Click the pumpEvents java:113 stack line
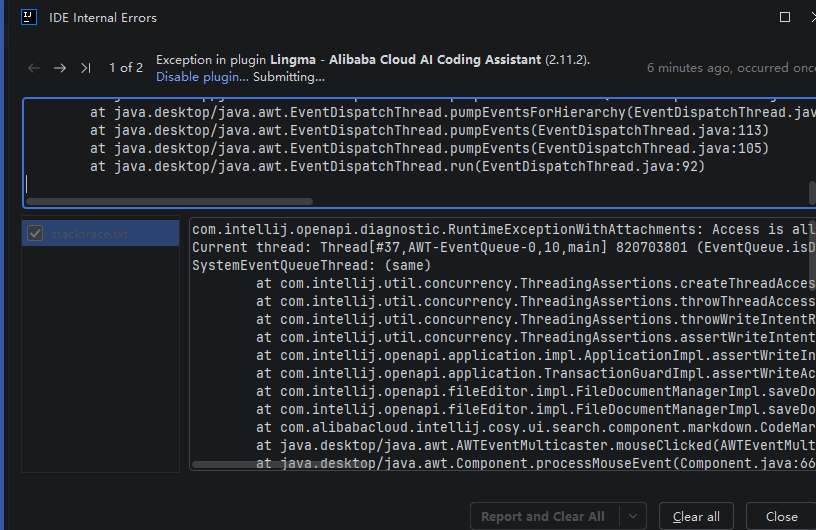Viewport: 816px width, 530px height. click(x=429, y=130)
